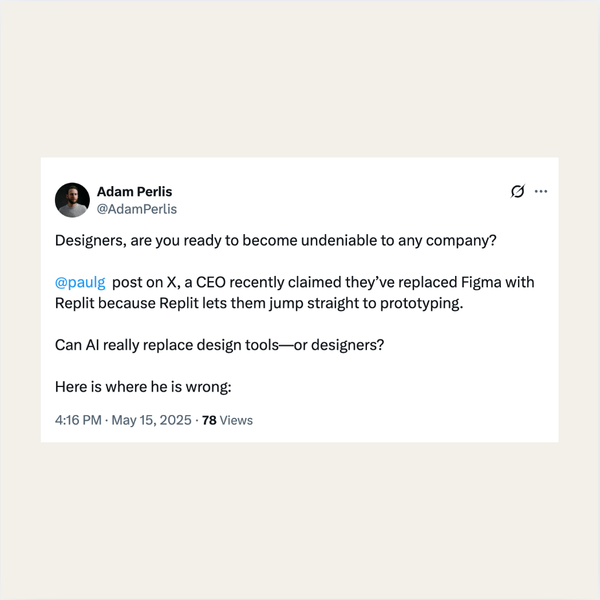600x600 pixels.
Task: Open the Adam Perlis display name
Action: coord(134,191)
